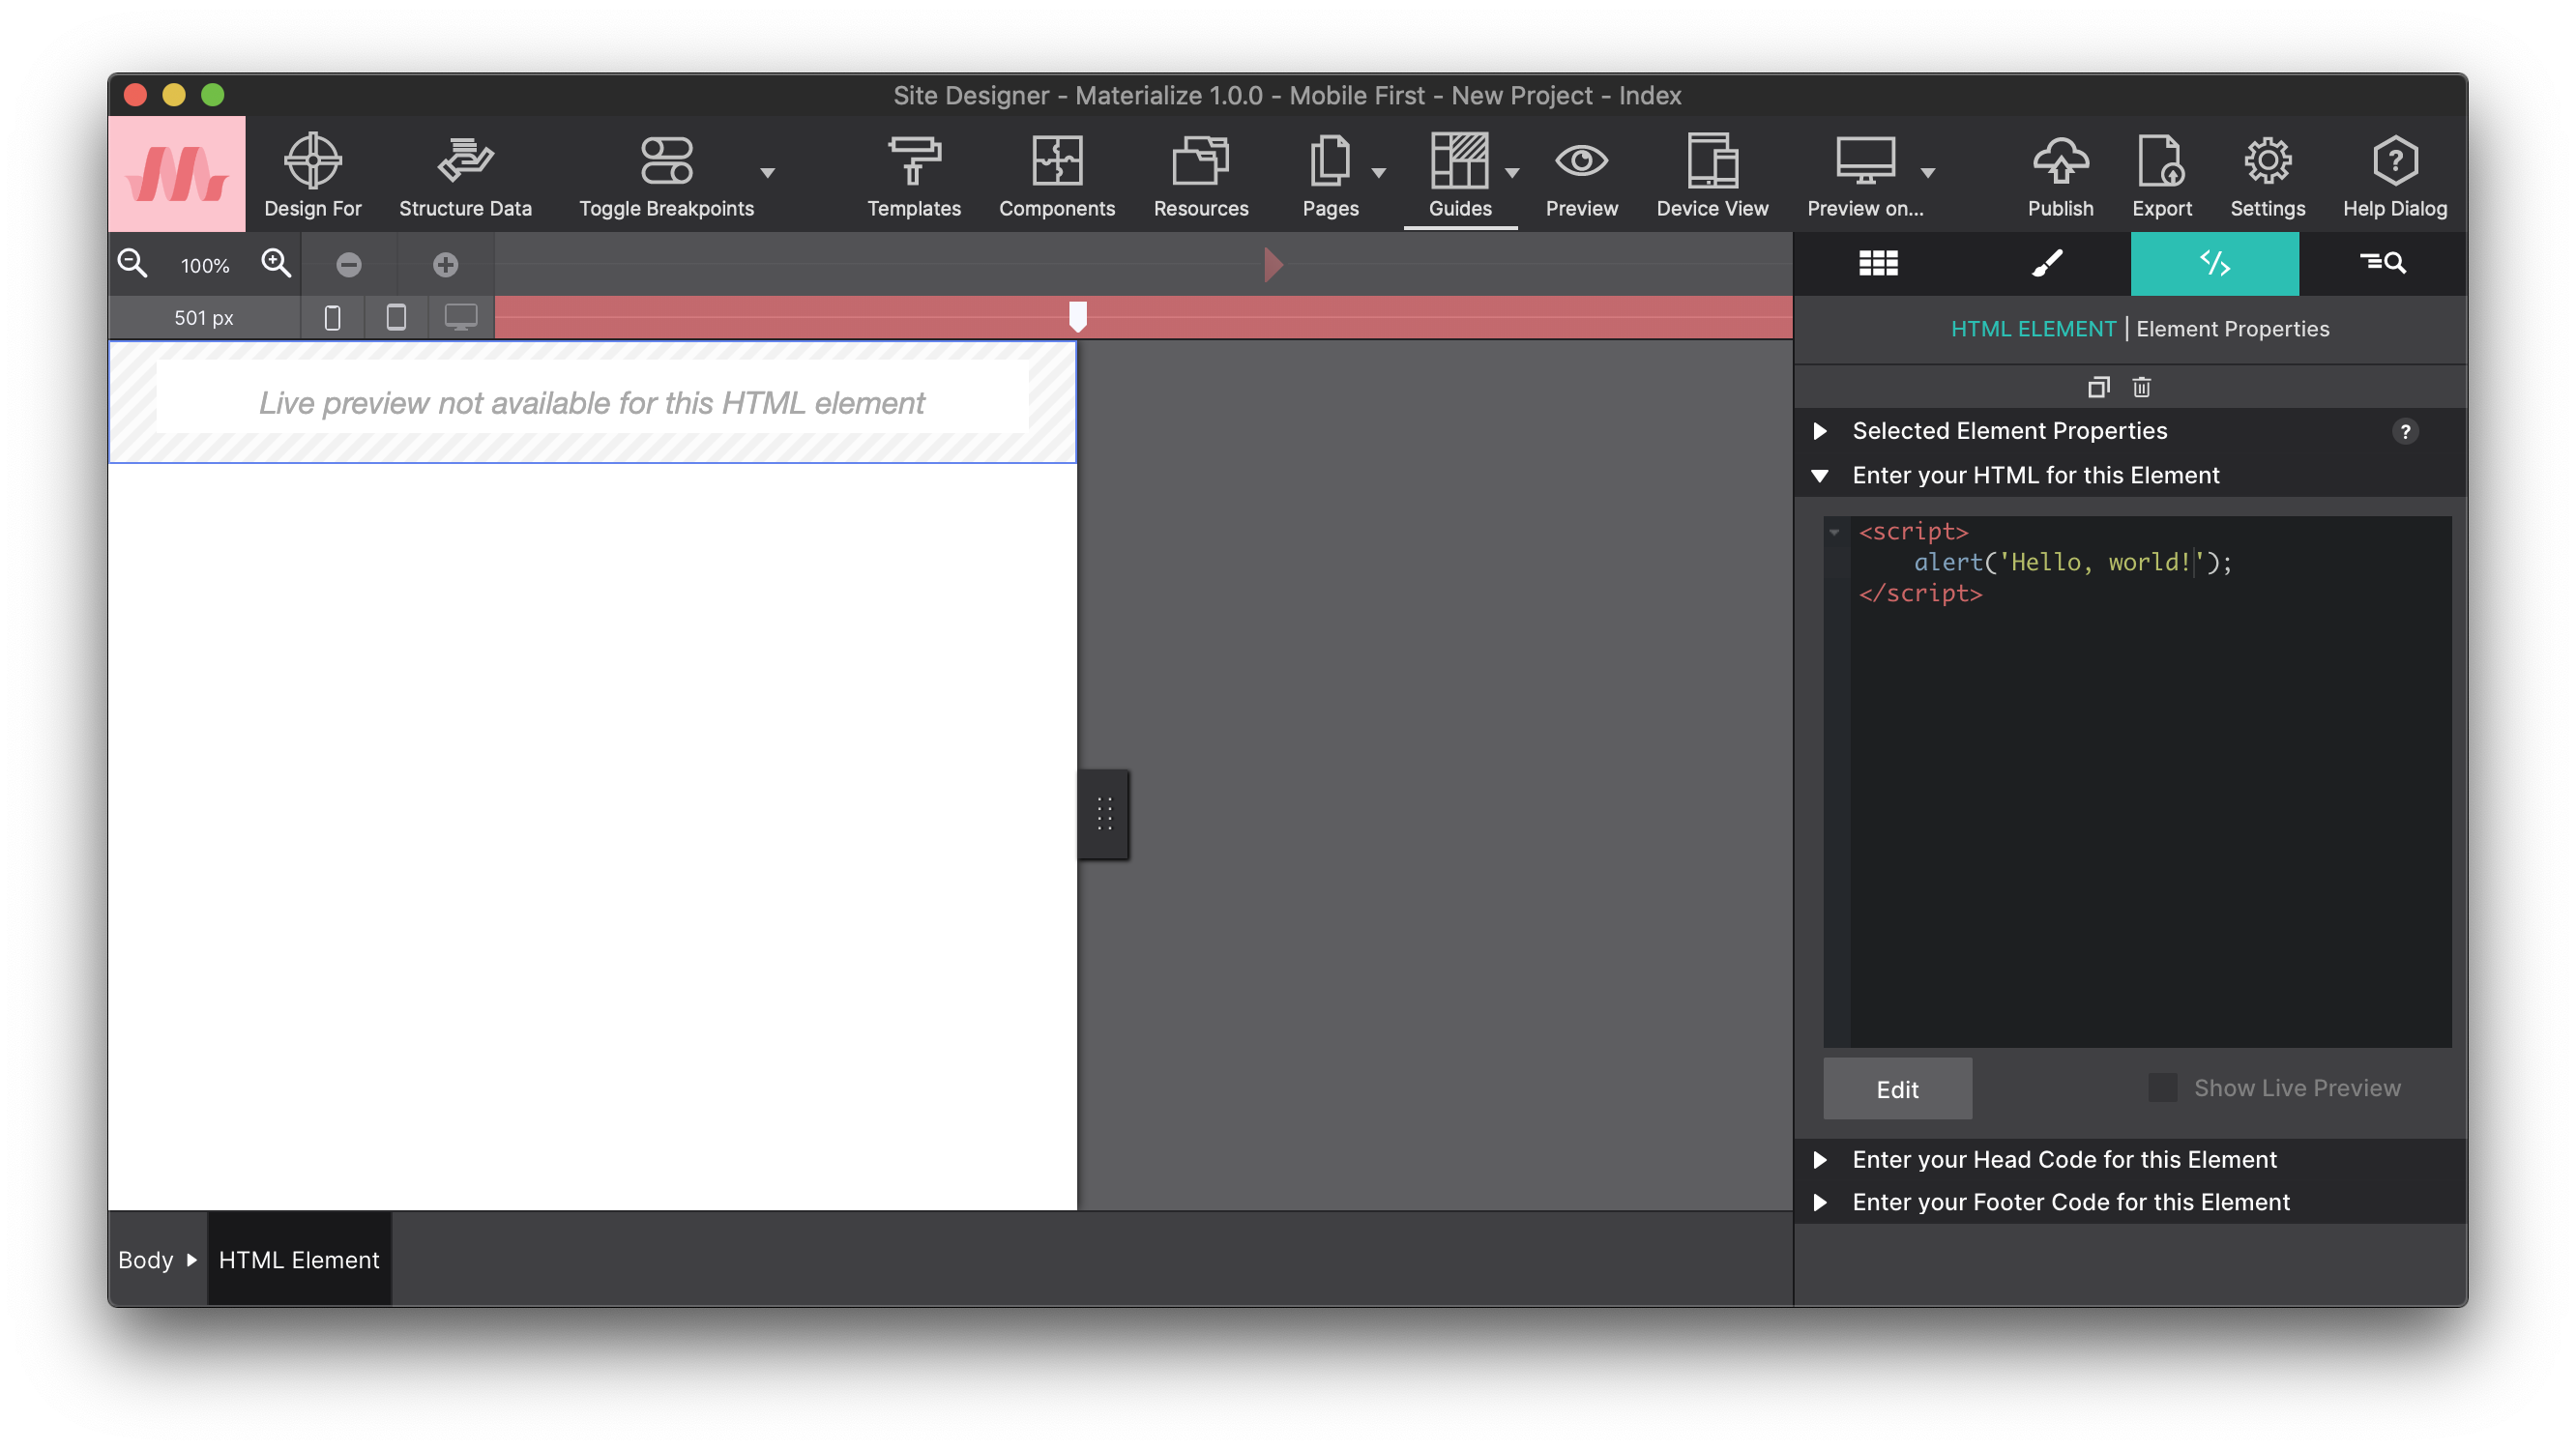Open the Pages dropdown arrow
This screenshot has height=1450, width=2576.
point(1381,174)
